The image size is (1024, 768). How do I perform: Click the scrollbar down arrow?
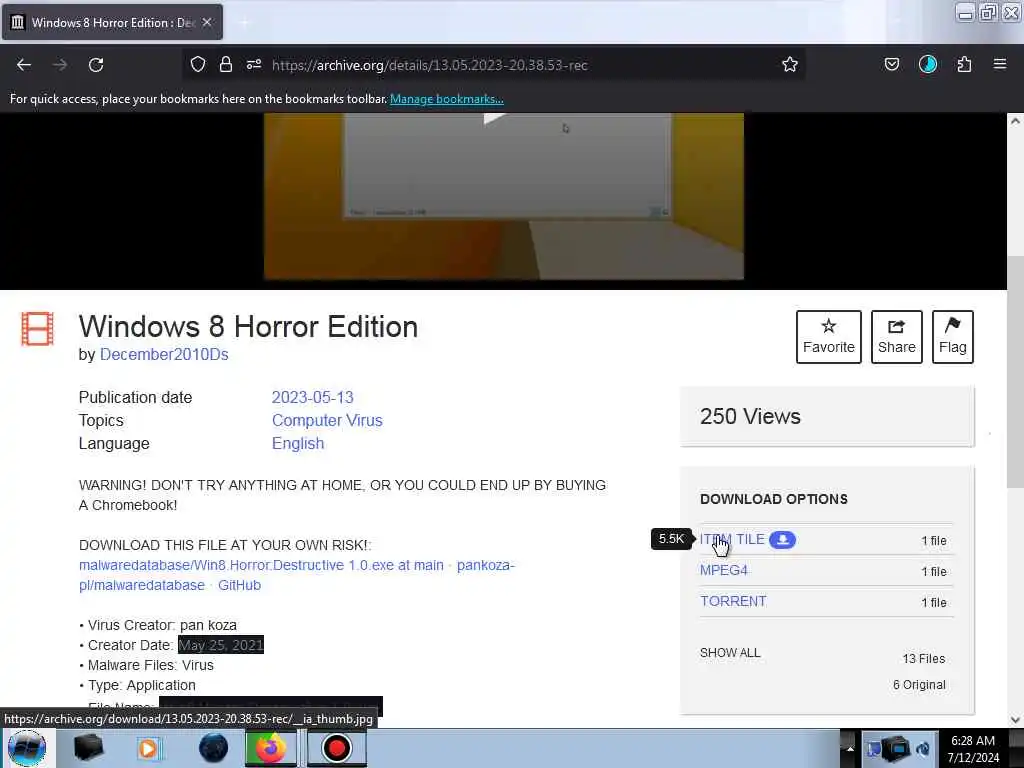(x=1015, y=720)
